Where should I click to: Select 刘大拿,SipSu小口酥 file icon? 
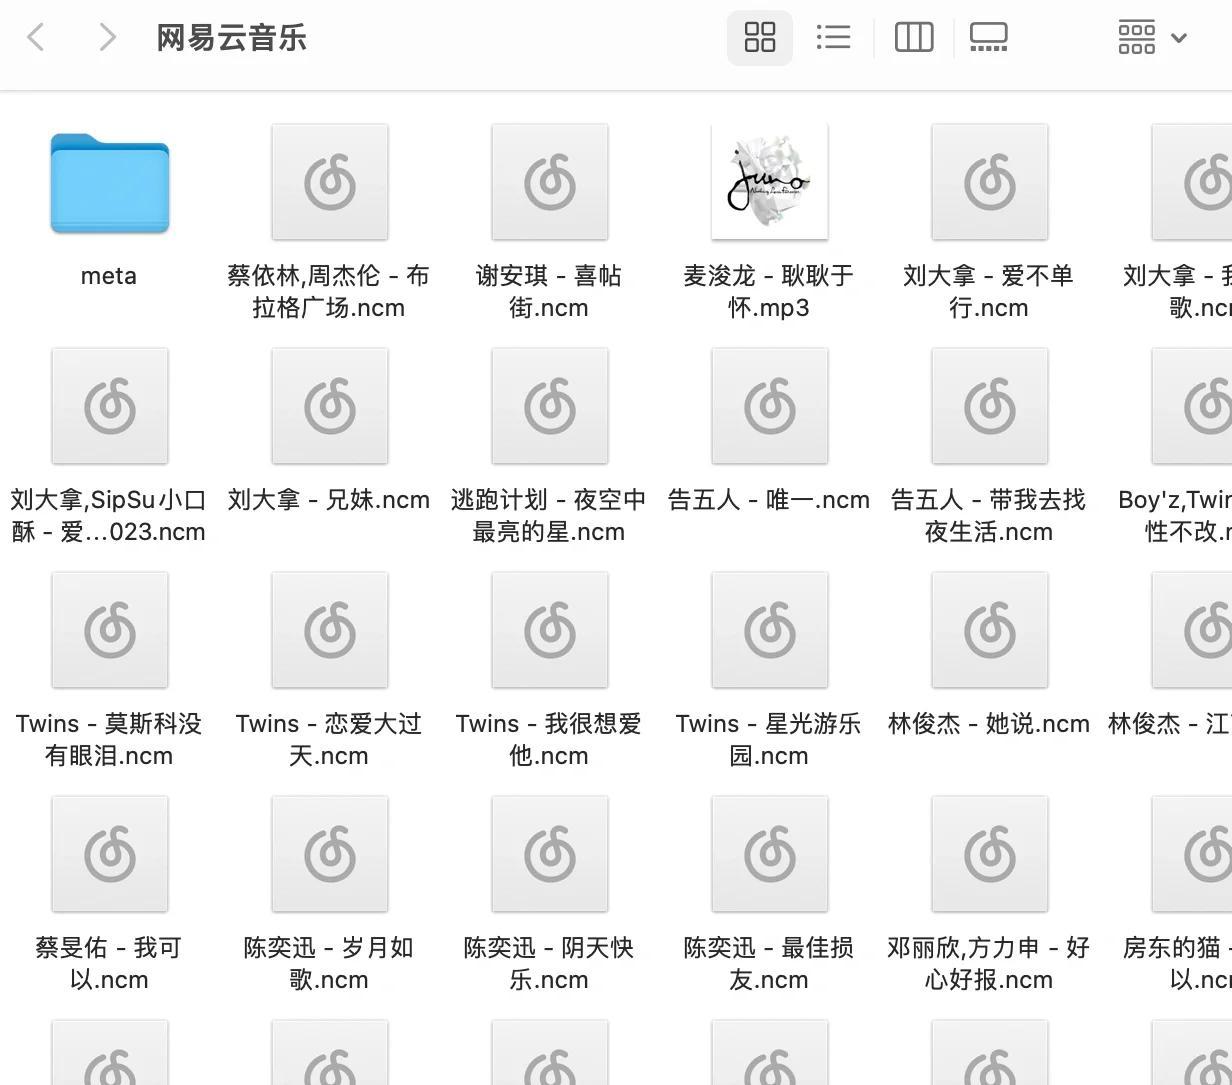[110, 406]
